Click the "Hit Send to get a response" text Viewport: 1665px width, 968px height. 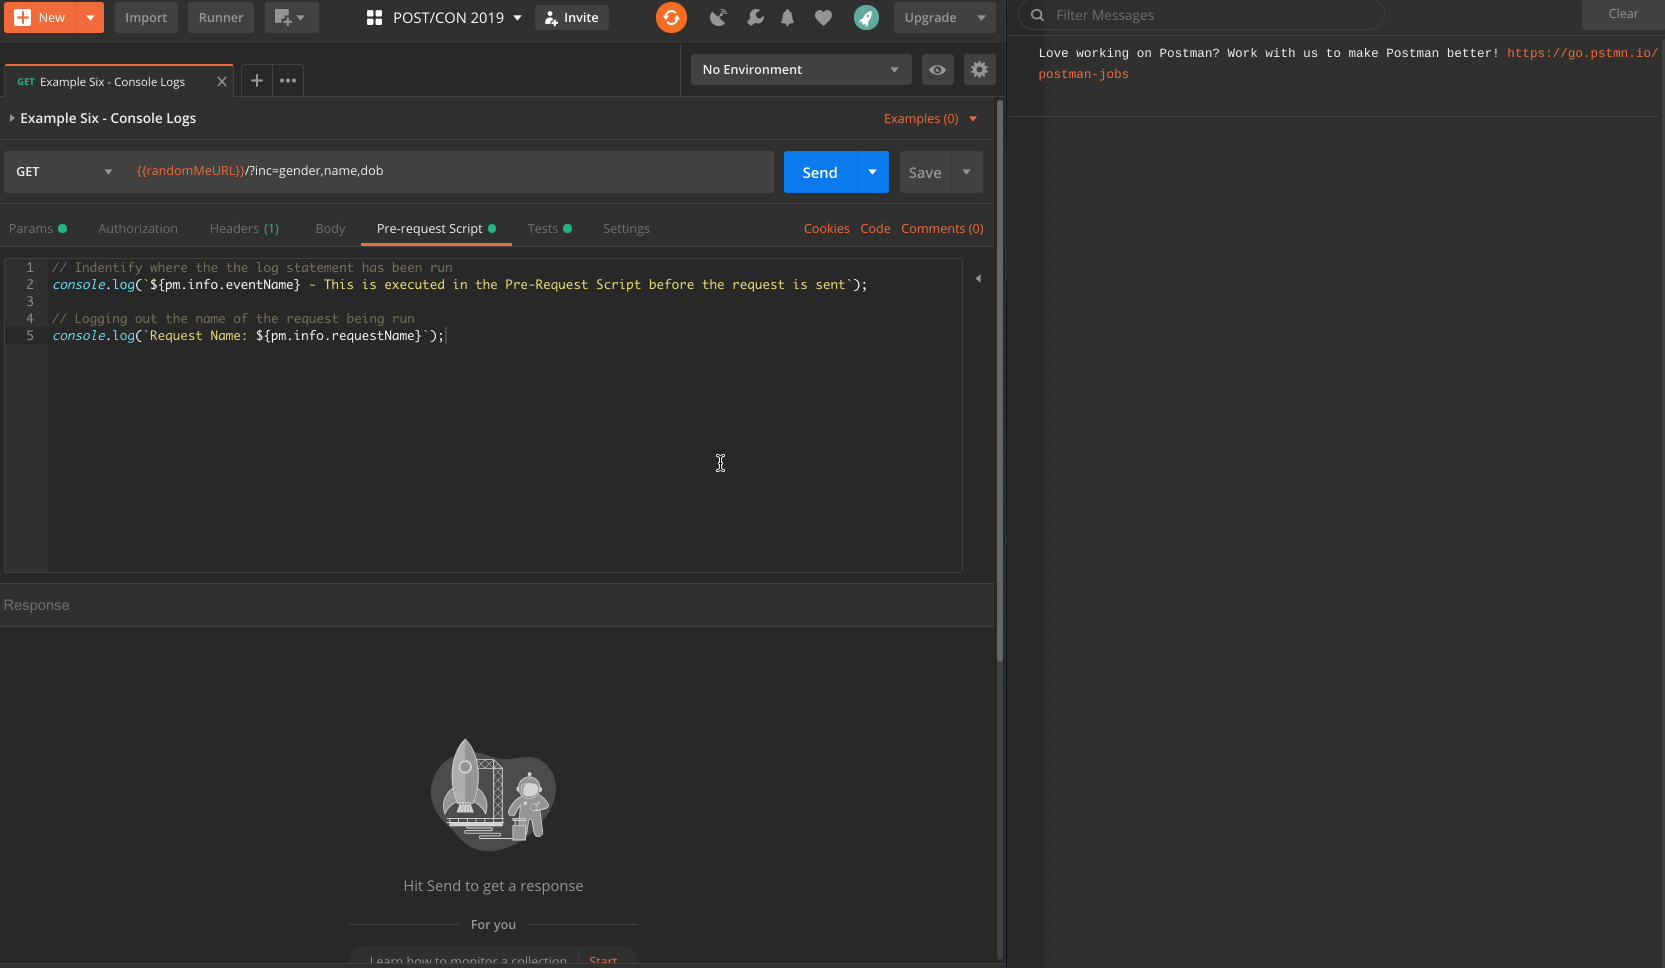tap(493, 885)
